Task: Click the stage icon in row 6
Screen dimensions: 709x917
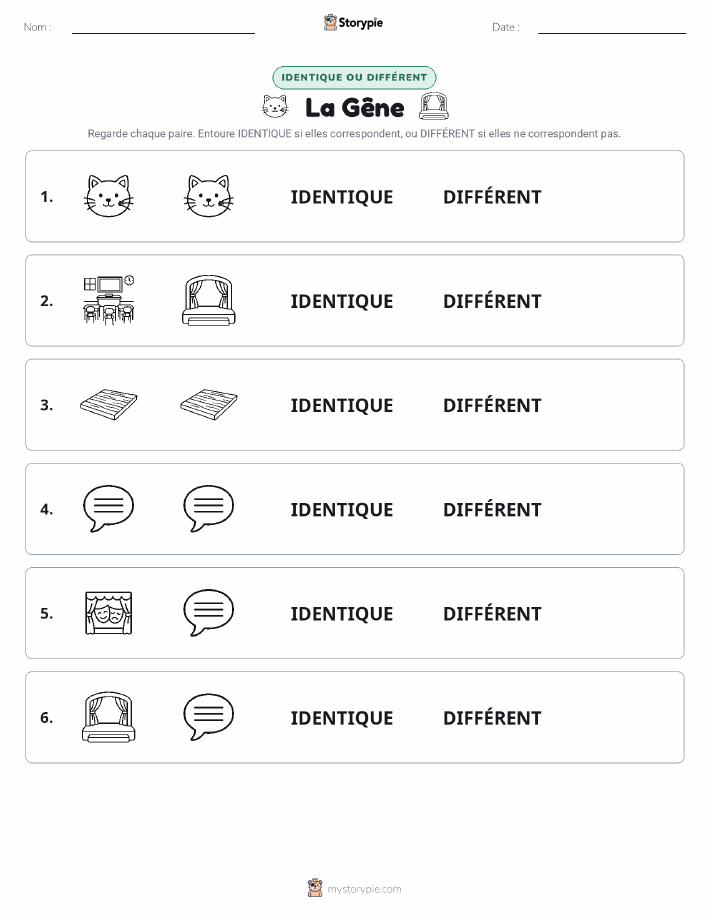Action: [109, 717]
